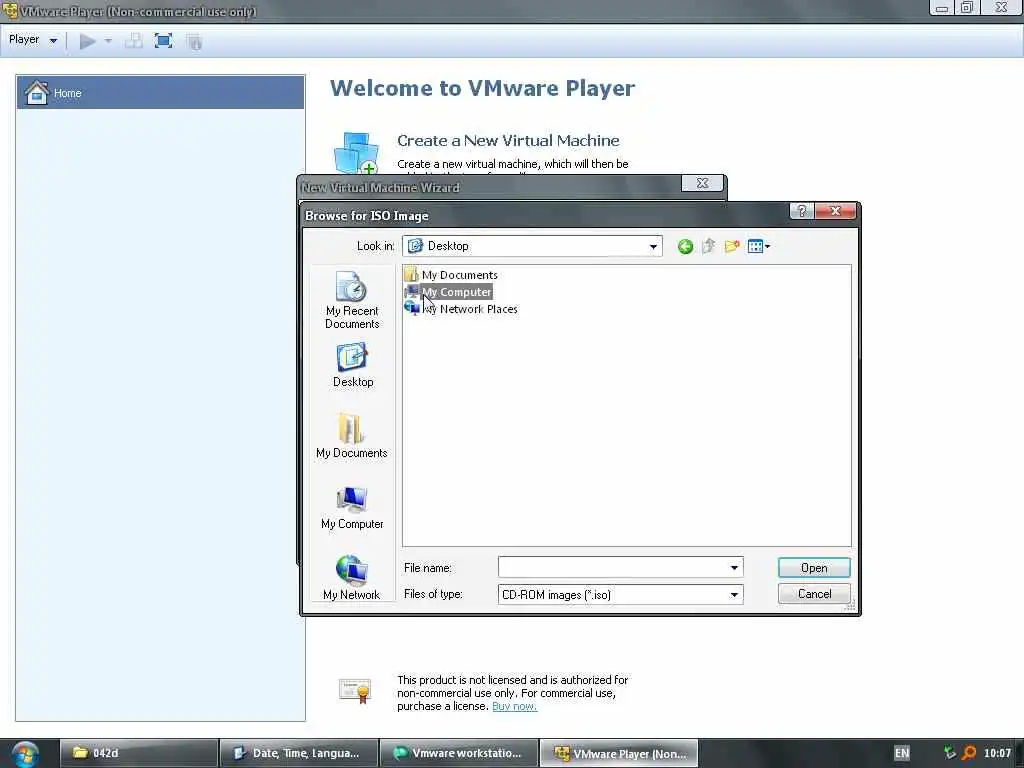Close the New Virtual Machine Wizard window
Viewport: 1024px width, 768px height.
[702, 184]
